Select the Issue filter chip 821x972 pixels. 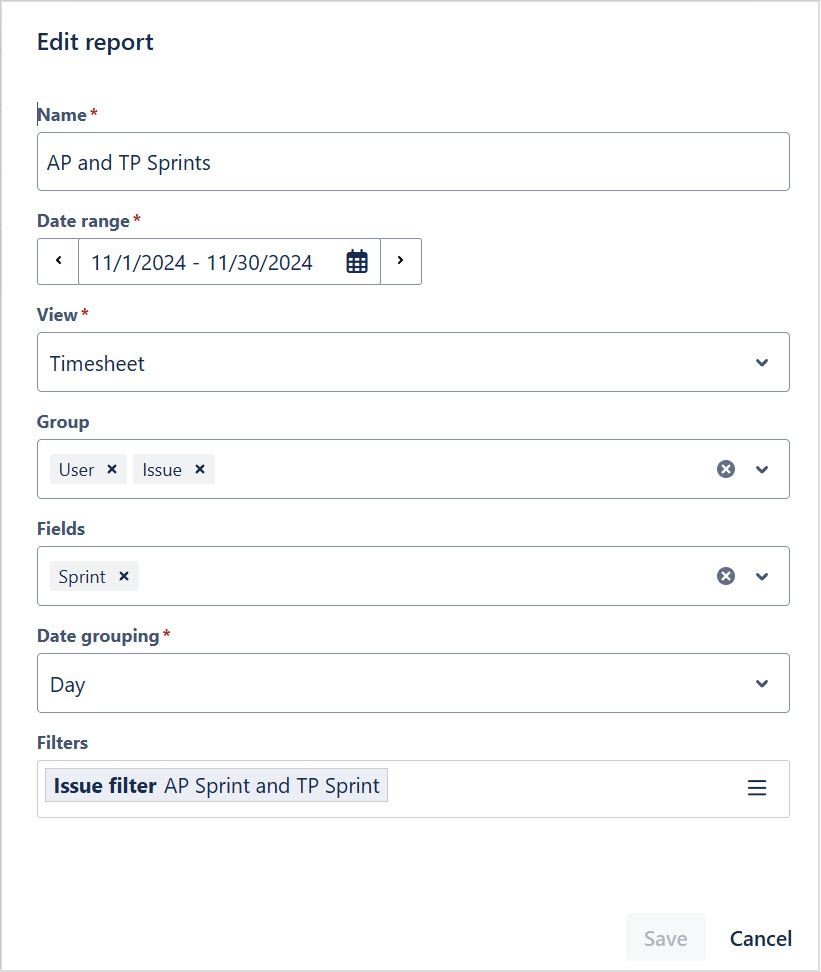click(216, 786)
